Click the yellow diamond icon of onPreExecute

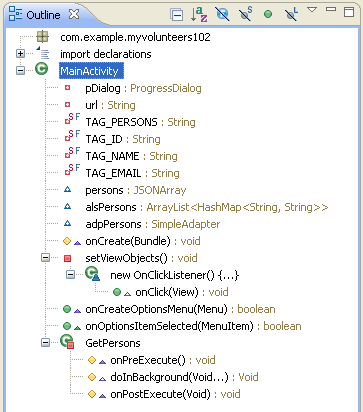pos(92,360)
